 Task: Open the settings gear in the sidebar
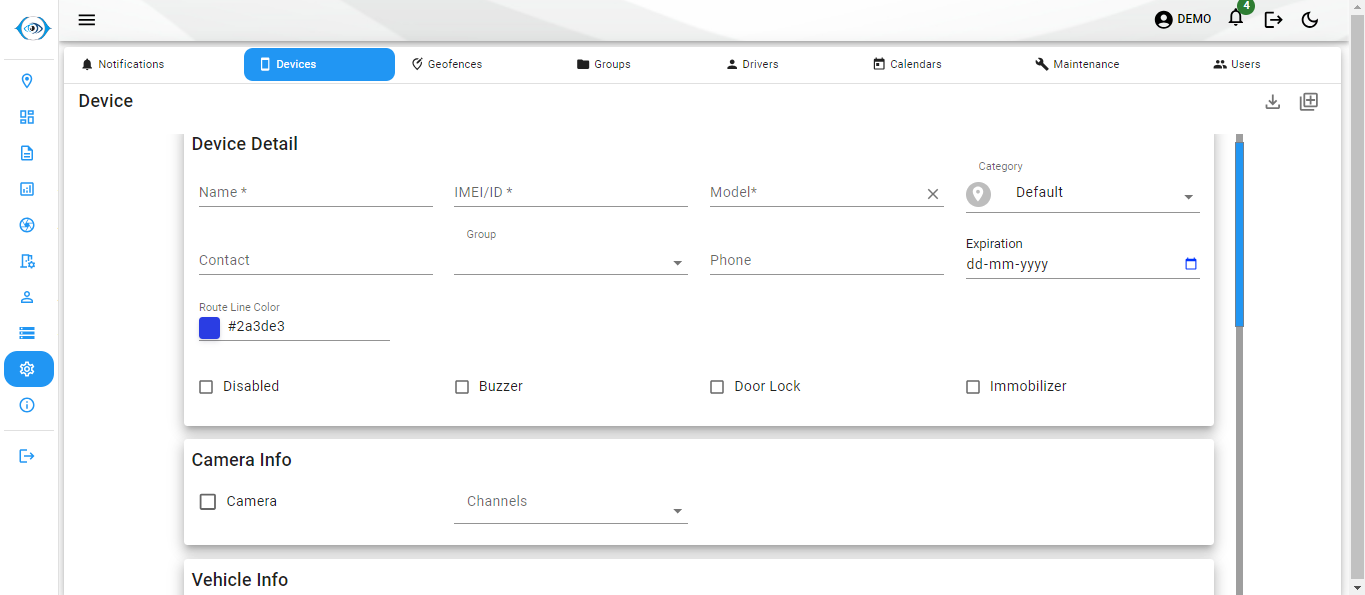(28, 368)
